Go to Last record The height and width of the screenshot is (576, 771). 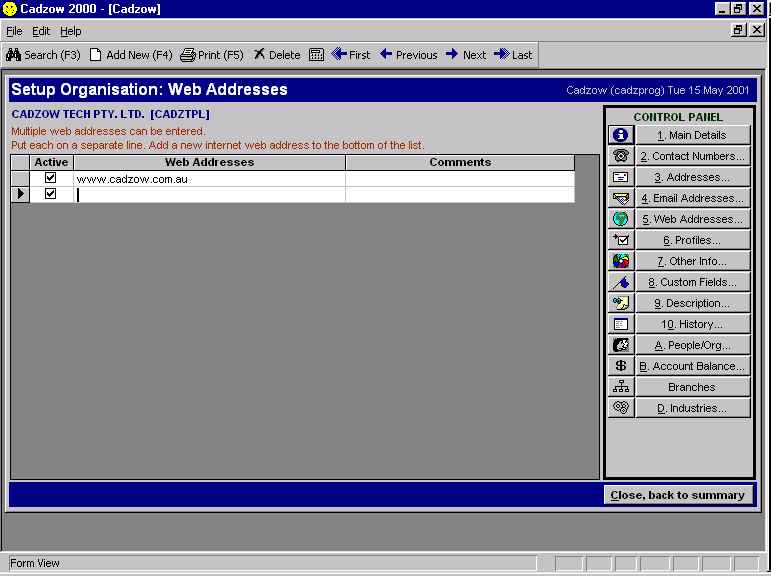[513, 55]
